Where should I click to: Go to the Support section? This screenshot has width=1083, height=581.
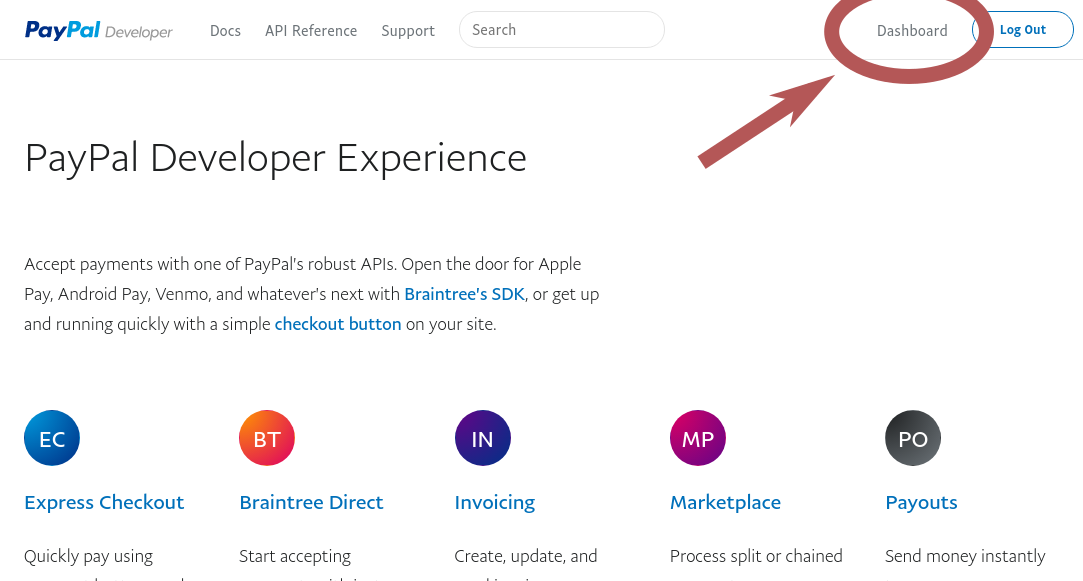(408, 31)
